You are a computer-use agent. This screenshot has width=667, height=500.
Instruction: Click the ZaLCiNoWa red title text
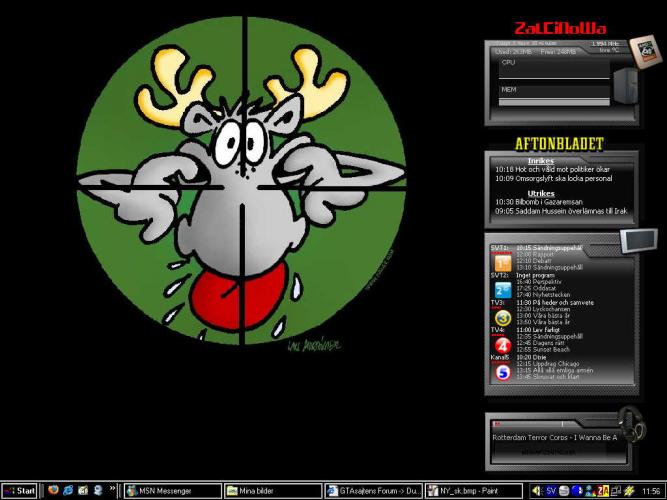[560, 29]
